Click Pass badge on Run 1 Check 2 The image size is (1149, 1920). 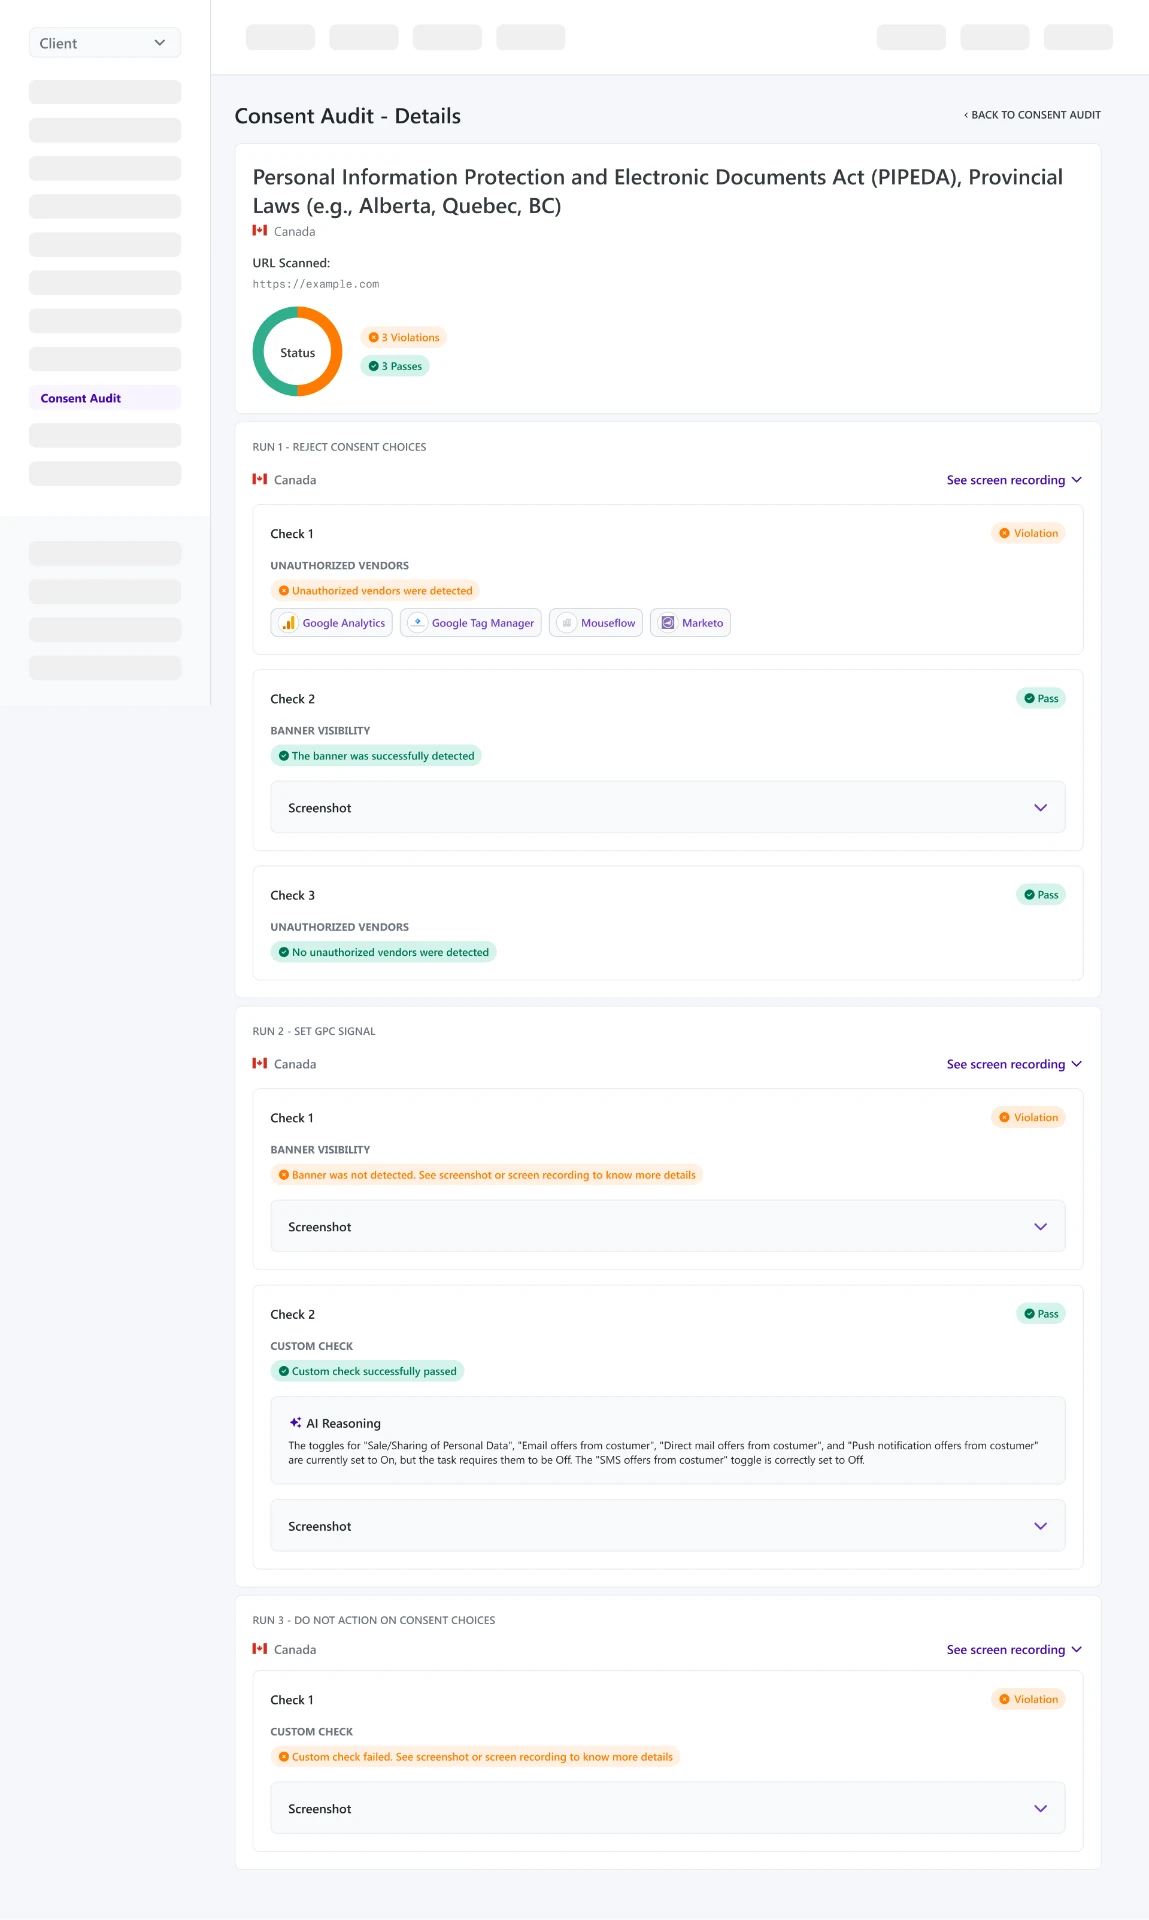coord(1041,699)
